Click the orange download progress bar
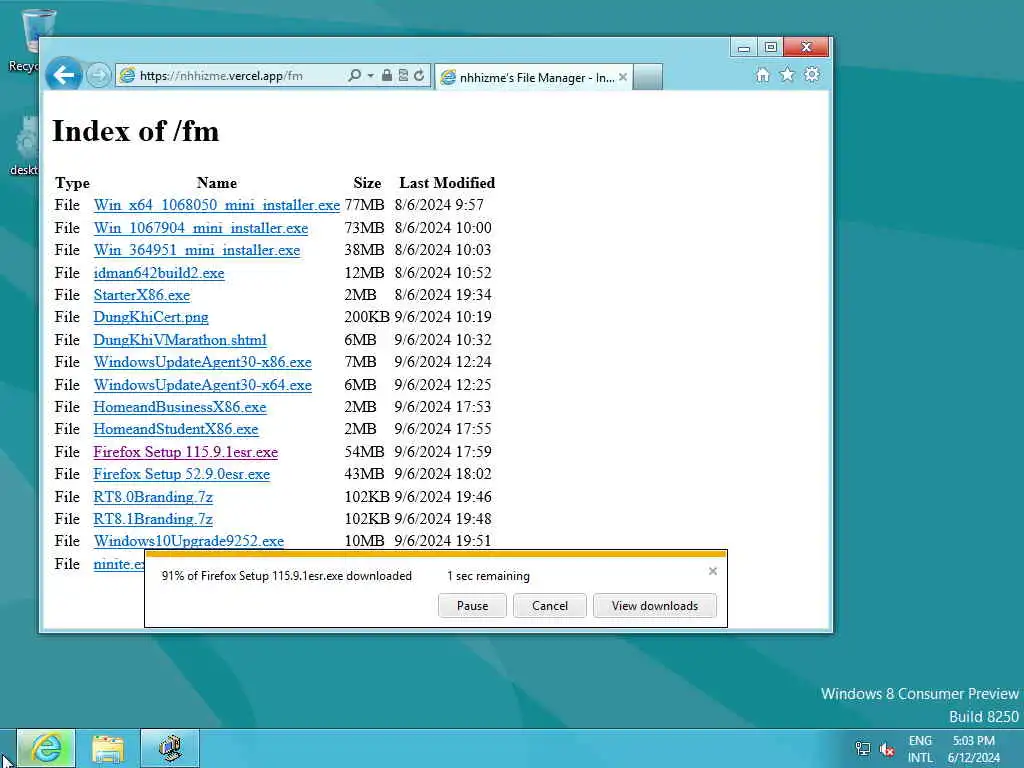 436,554
